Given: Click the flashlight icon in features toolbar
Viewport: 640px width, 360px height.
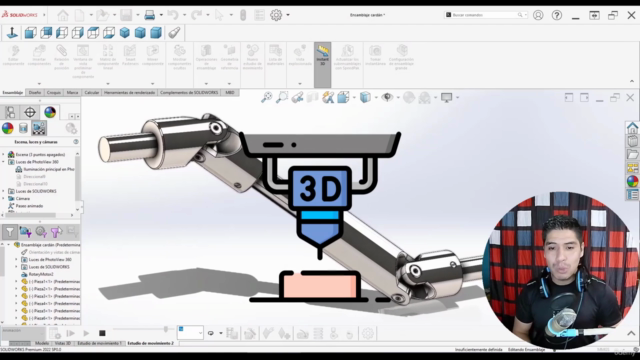Looking at the screenshot, I should (174, 33).
